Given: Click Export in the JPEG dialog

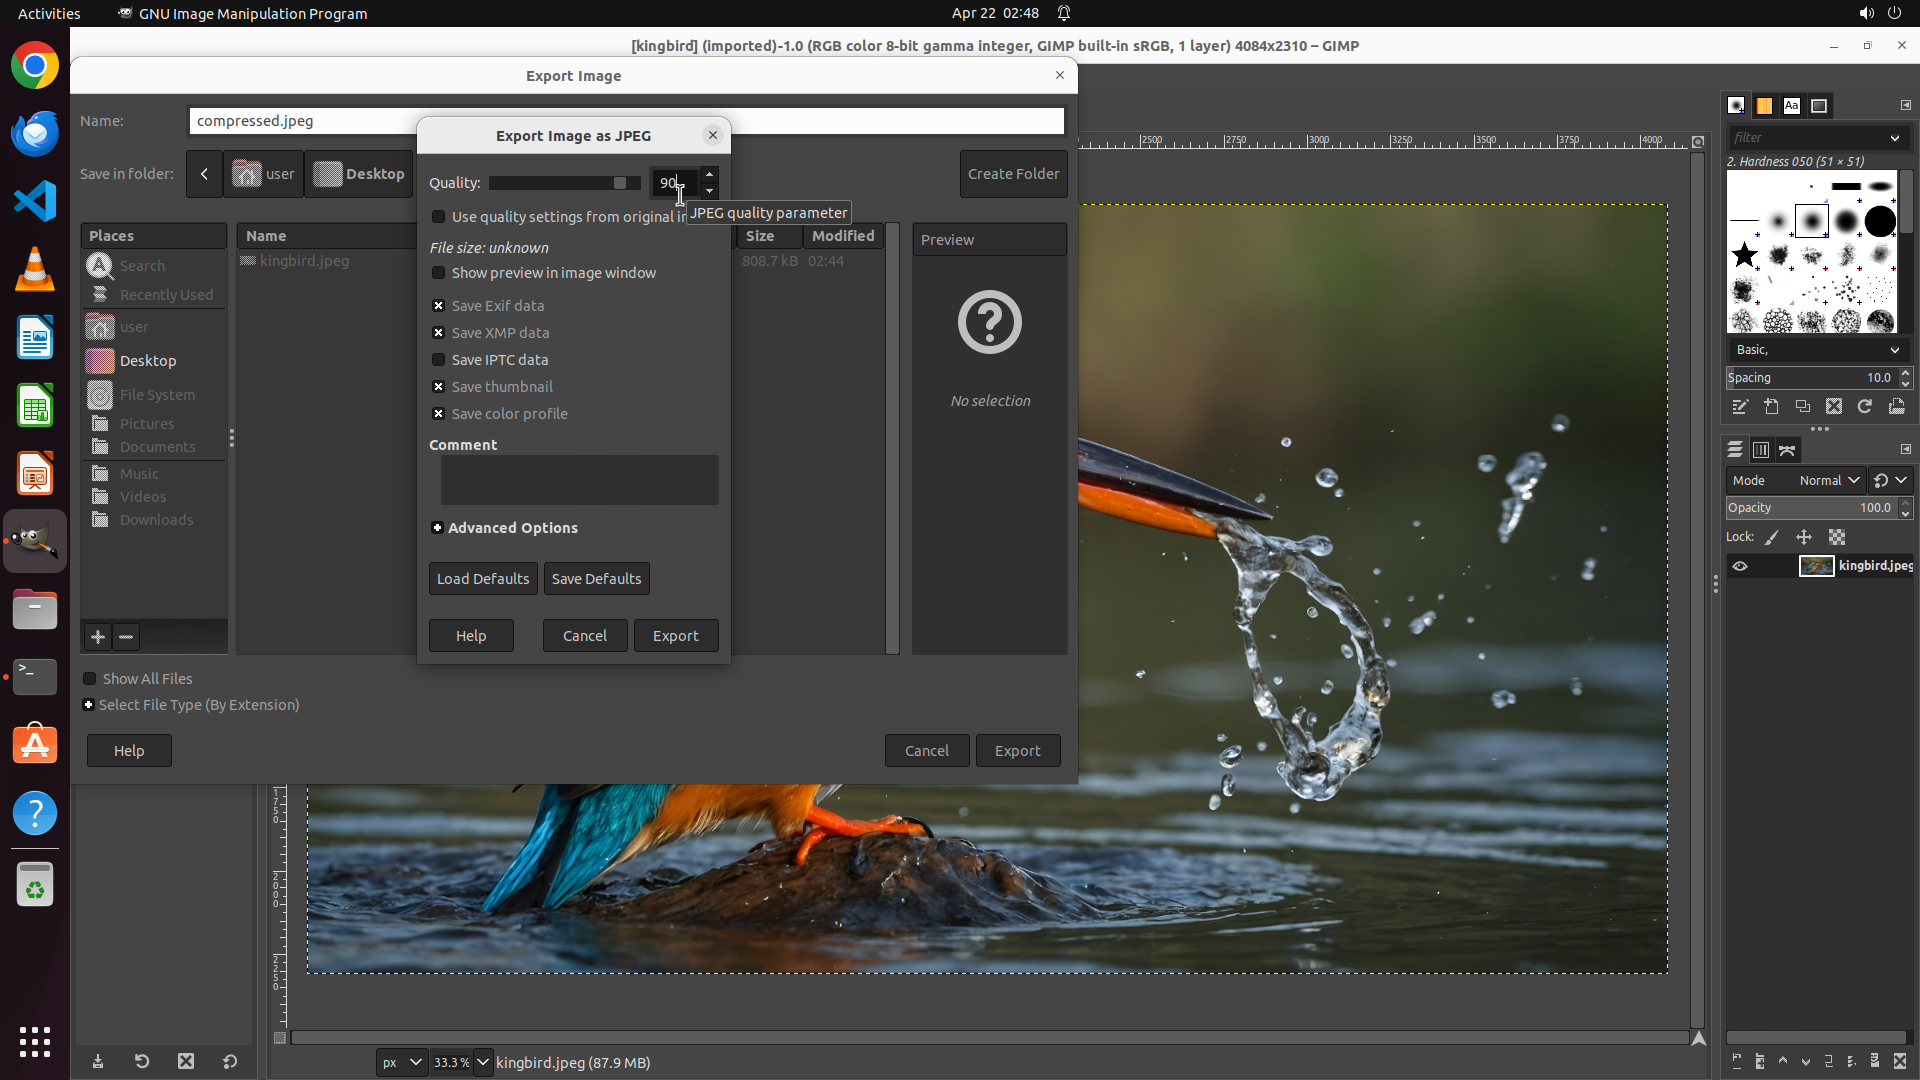Looking at the screenshot, I should (x=676, y=636).
